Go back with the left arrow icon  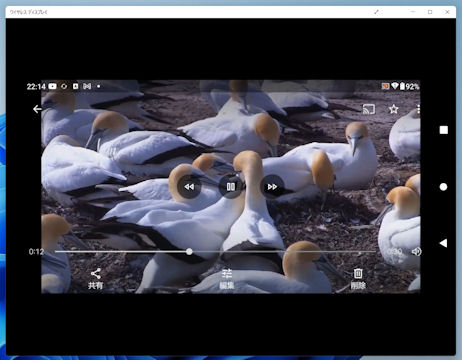pyautogui.click(x=37, y=109)
